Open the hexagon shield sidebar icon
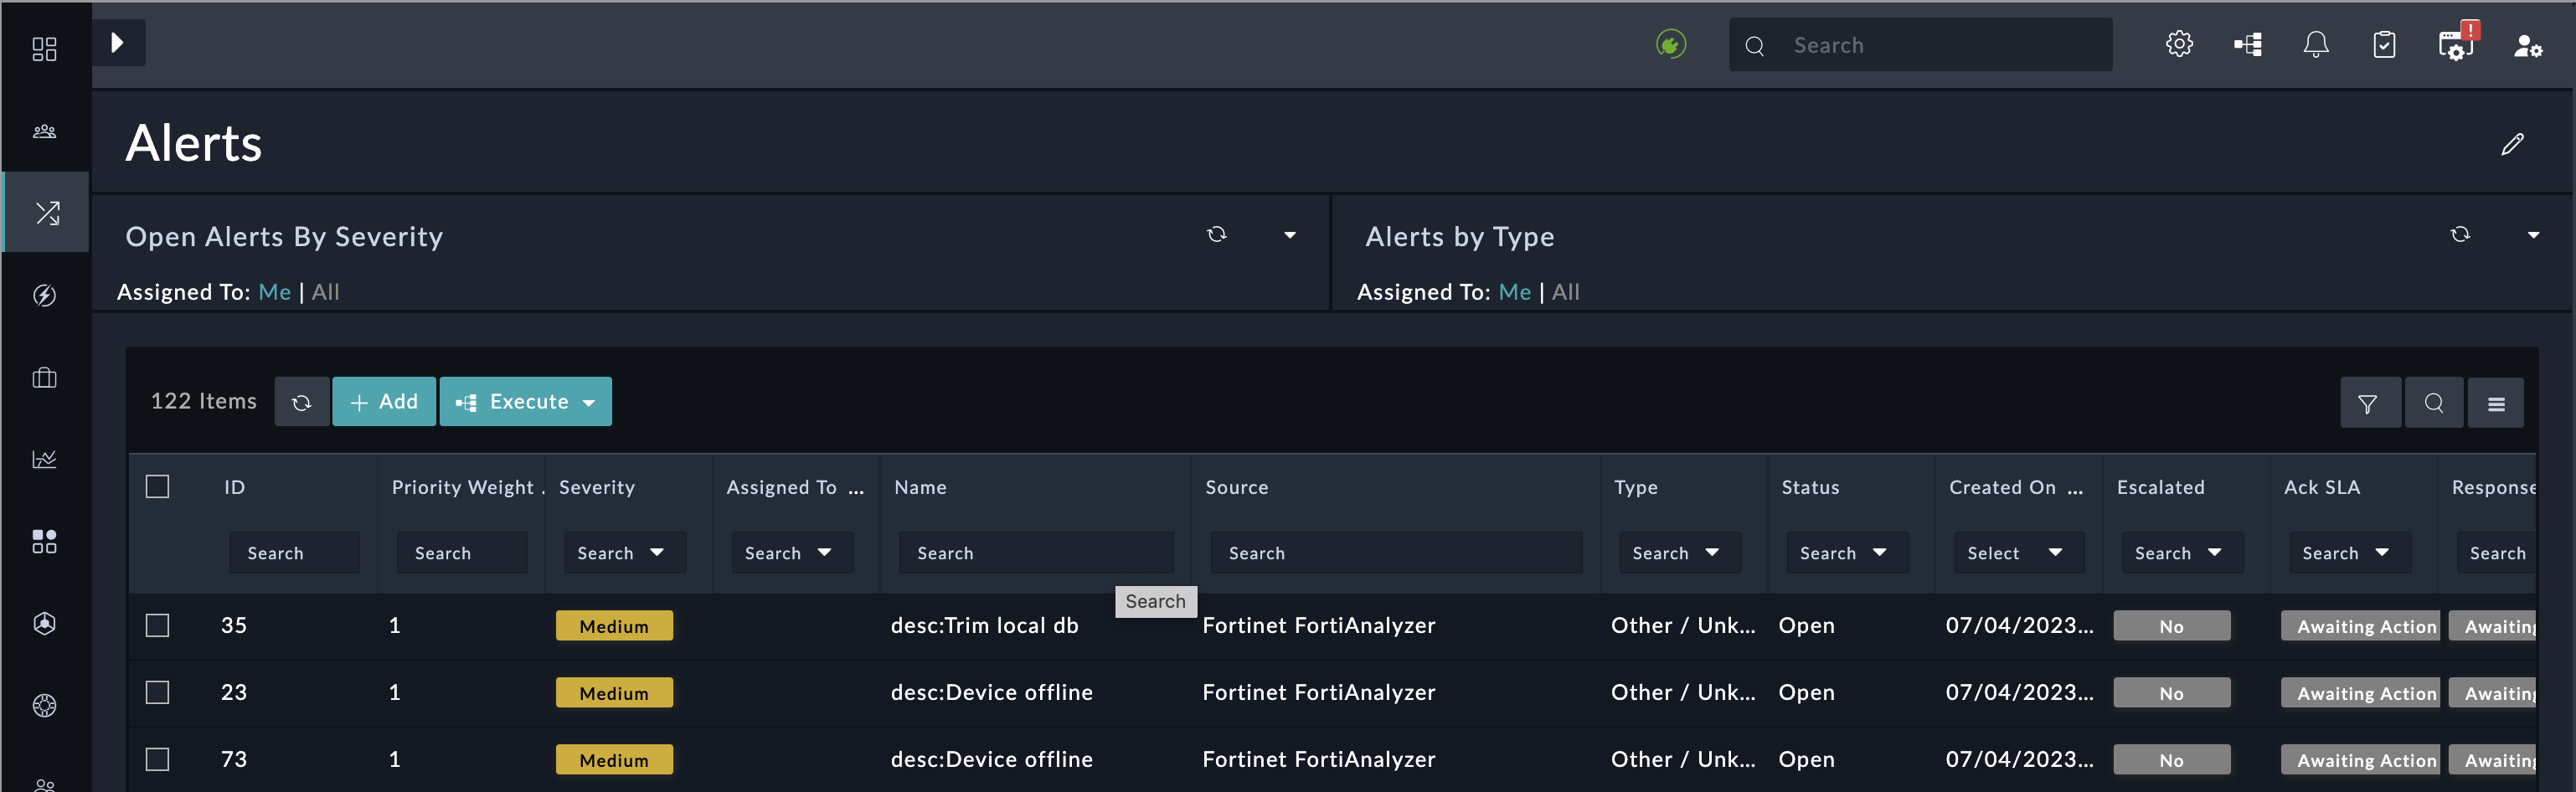Viewport: 2576px width, 792px height. pos(45,623)
